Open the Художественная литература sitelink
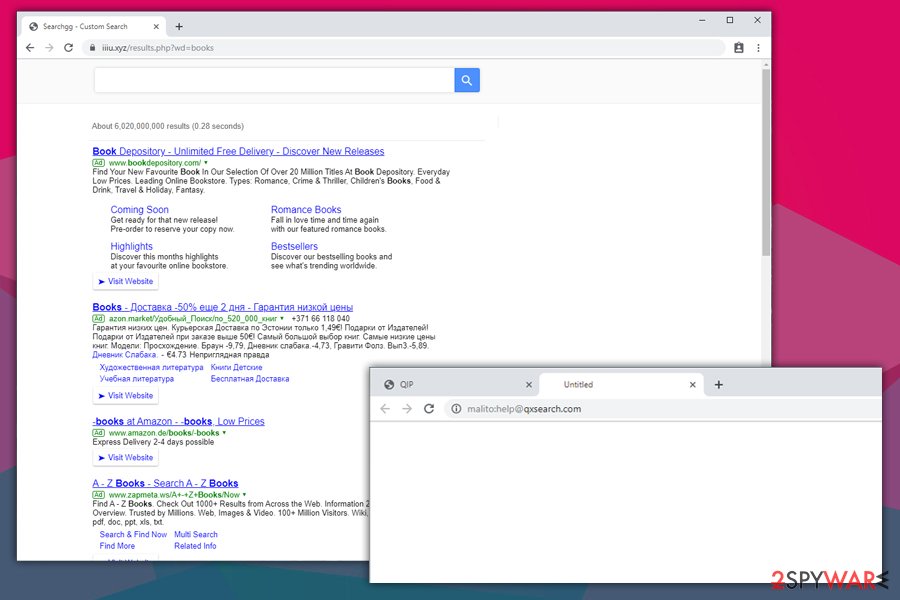900x600 pixels. pos(152,367)
